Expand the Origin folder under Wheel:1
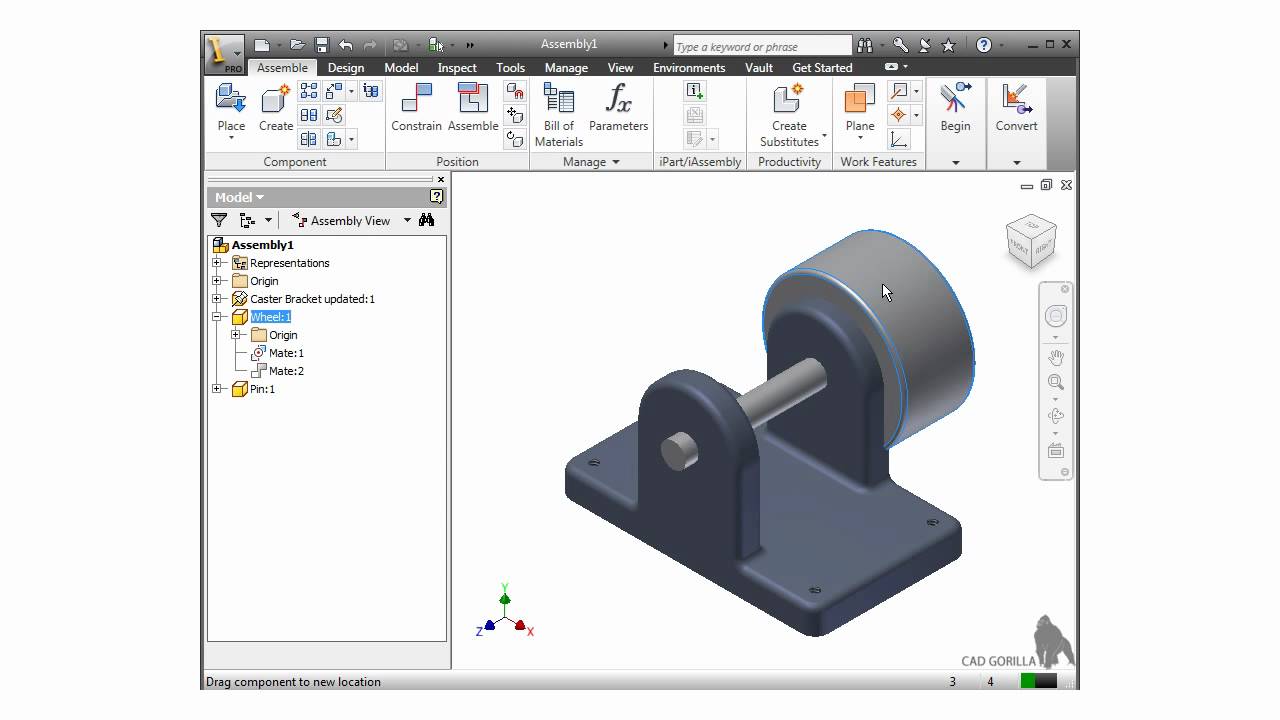The image size is (1280, 720). click(236, 335)
